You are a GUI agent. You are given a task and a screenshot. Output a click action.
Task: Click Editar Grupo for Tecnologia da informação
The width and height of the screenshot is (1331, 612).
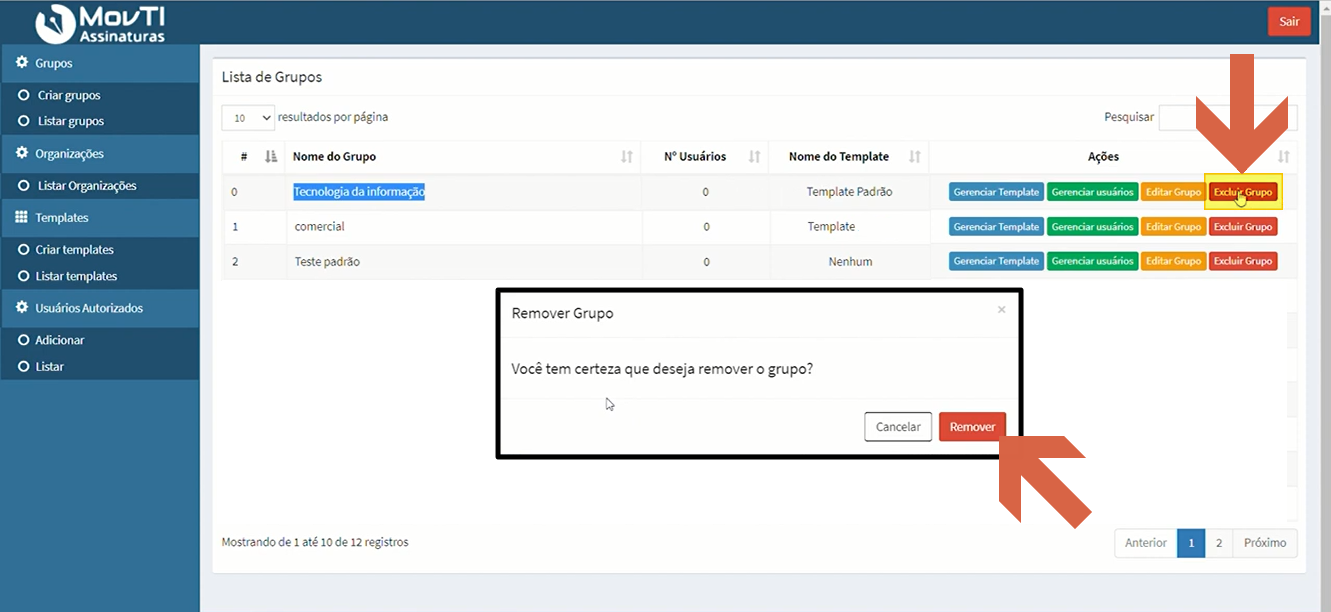[x=1173, y=192]
